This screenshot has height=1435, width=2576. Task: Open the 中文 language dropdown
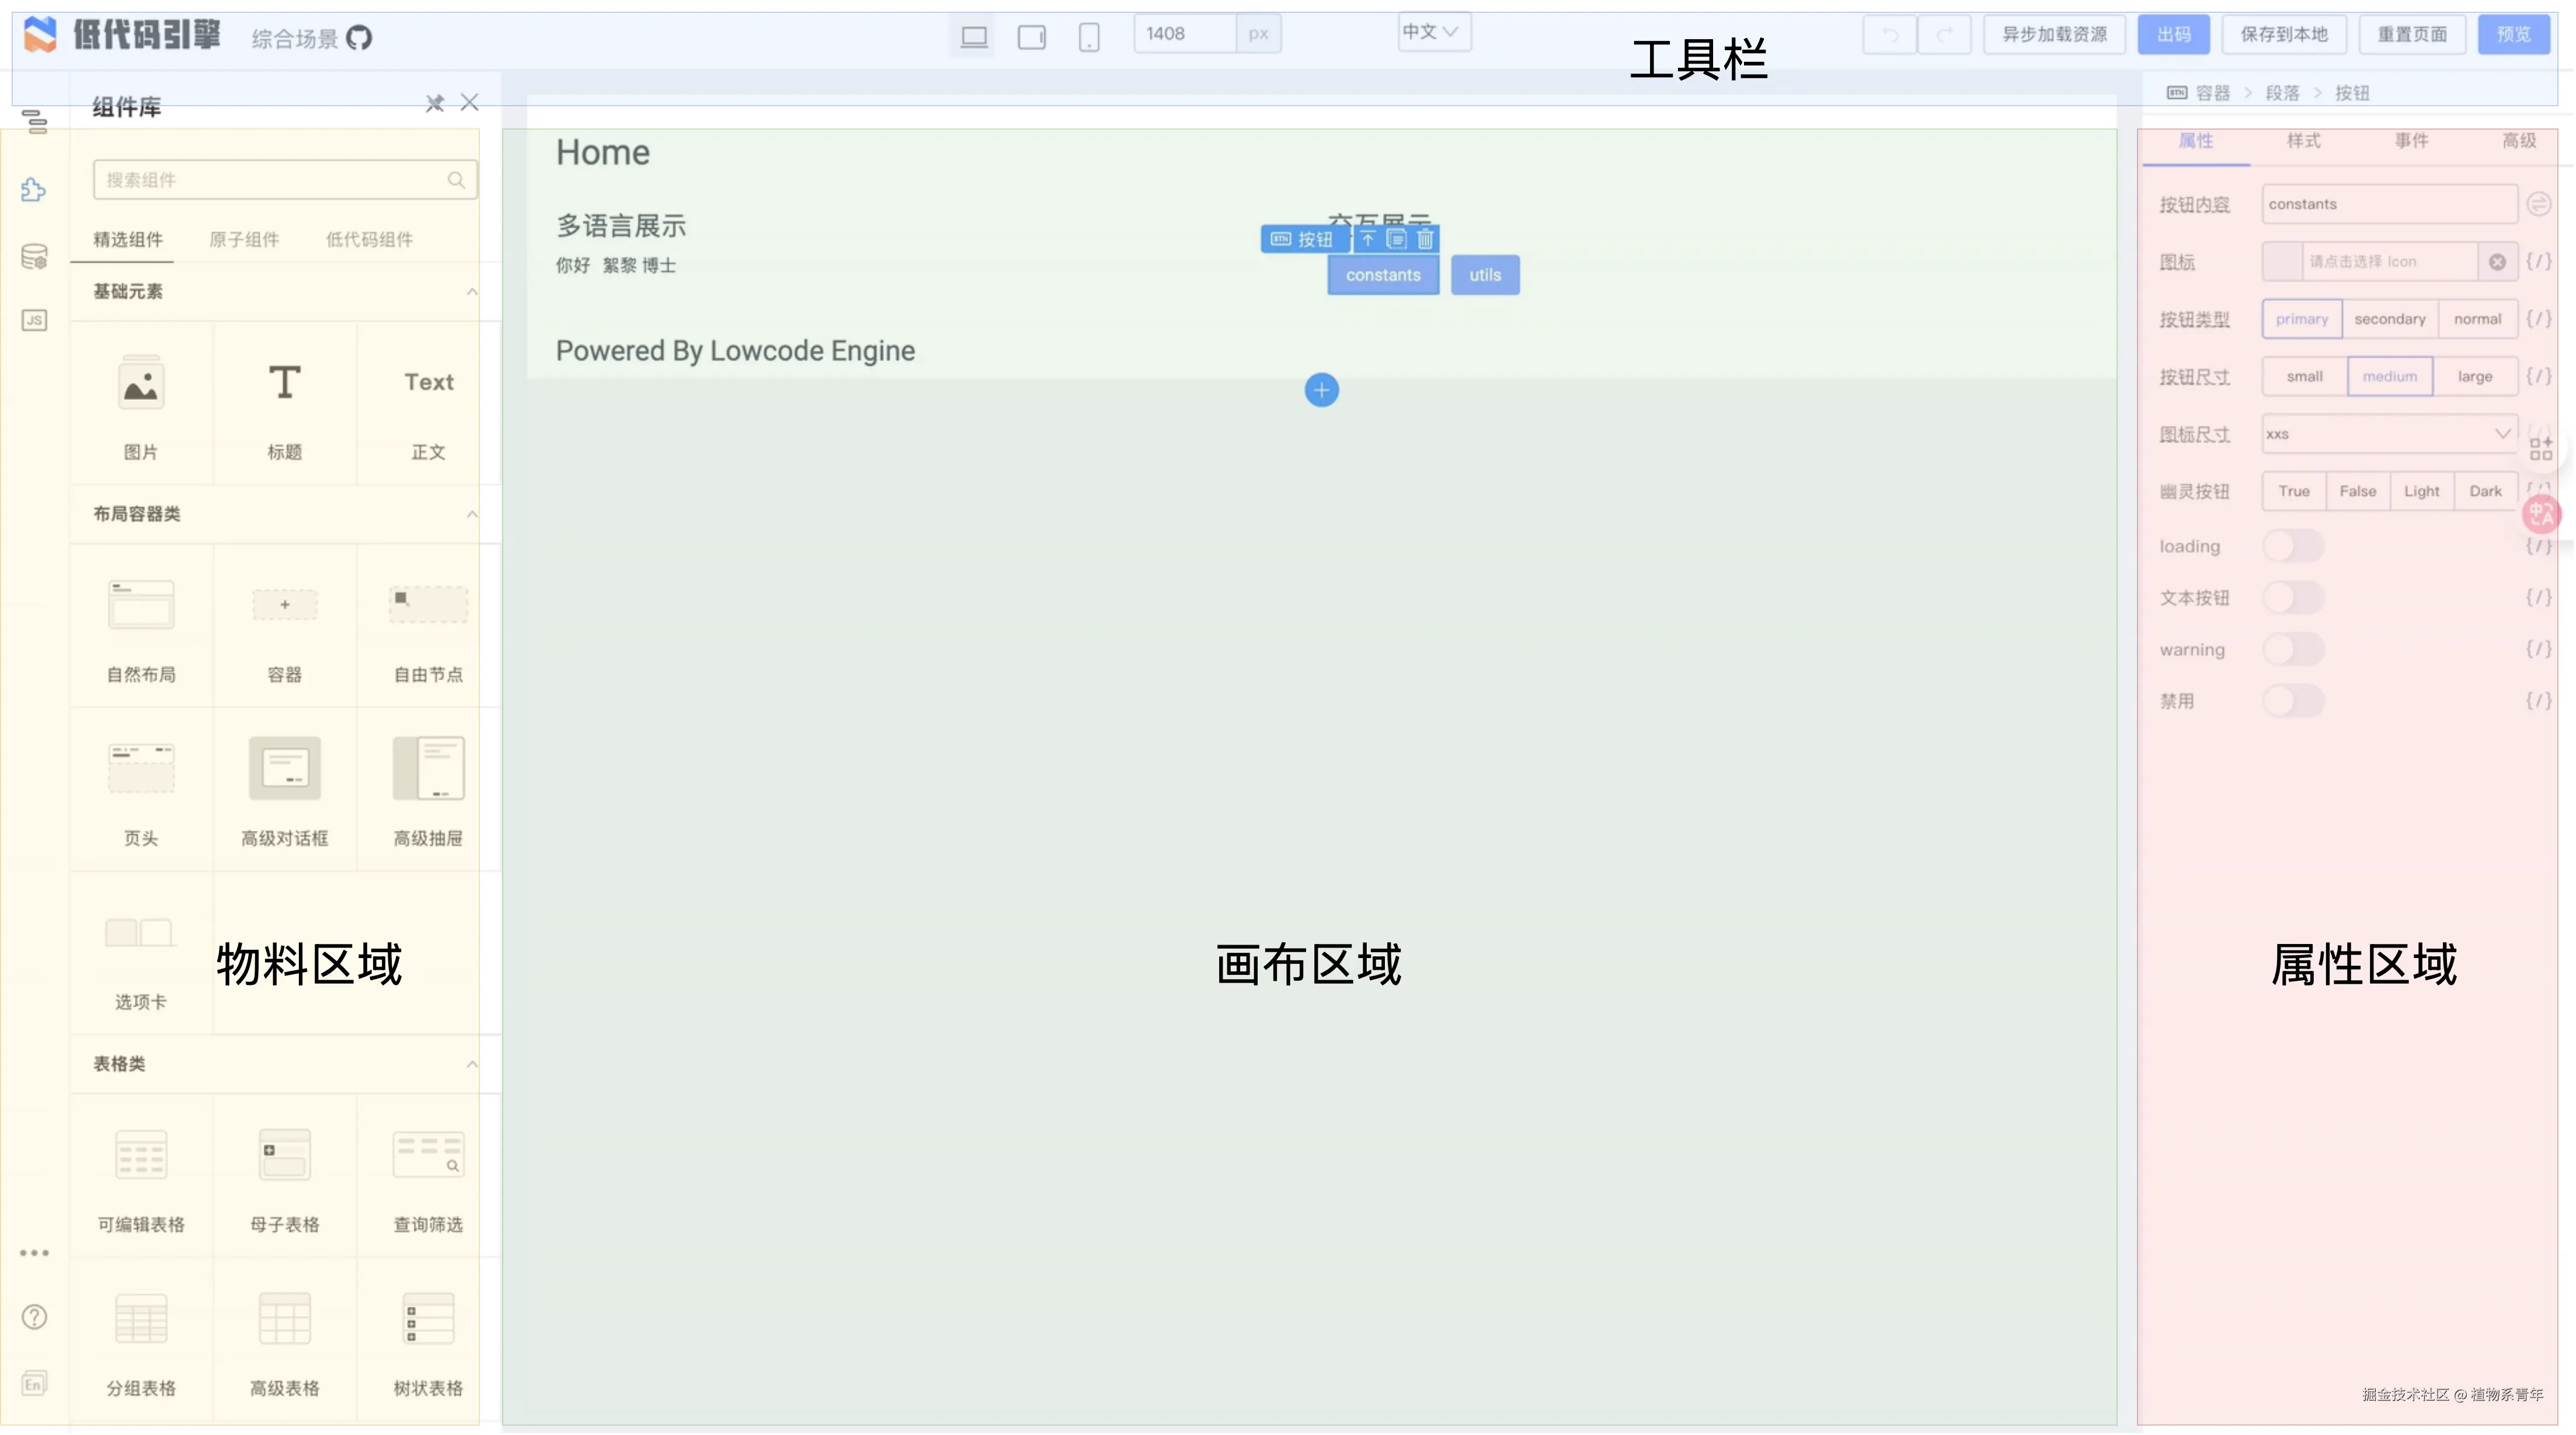tap(1431, 32)
